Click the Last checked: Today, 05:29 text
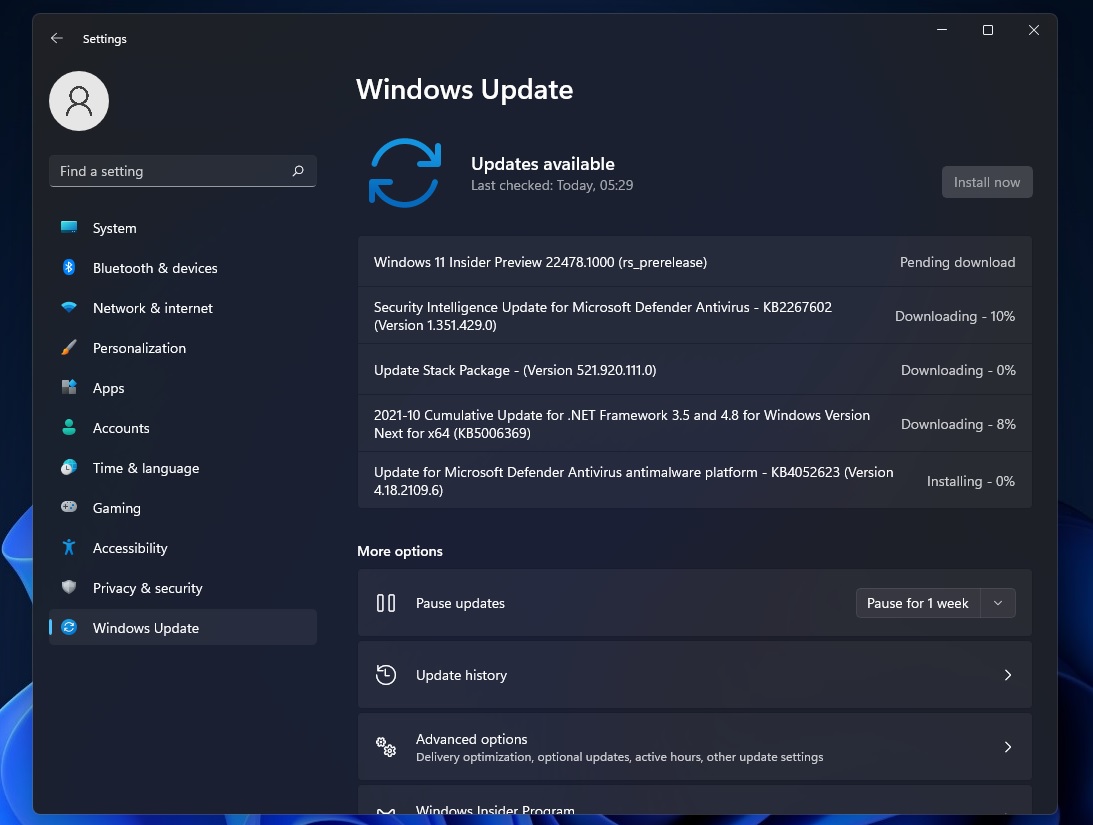Screen dimensions: 1093x825 pyautogui.click(x=552, y=185)
